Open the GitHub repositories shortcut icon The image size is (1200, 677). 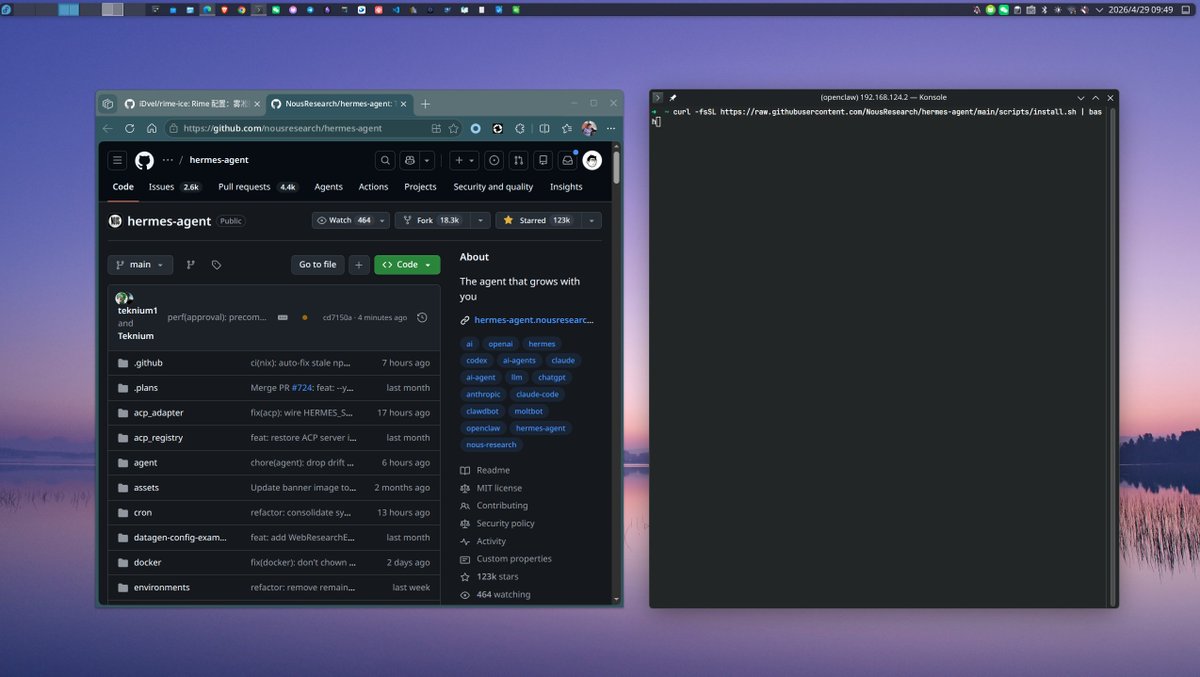[543, 160]
